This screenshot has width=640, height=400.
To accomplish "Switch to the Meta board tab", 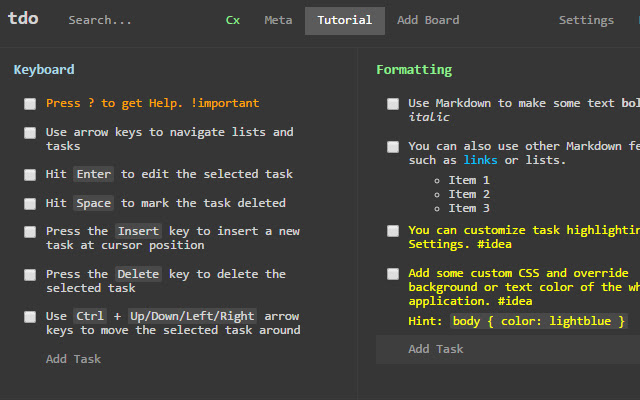I will click(x=278, y=20).
